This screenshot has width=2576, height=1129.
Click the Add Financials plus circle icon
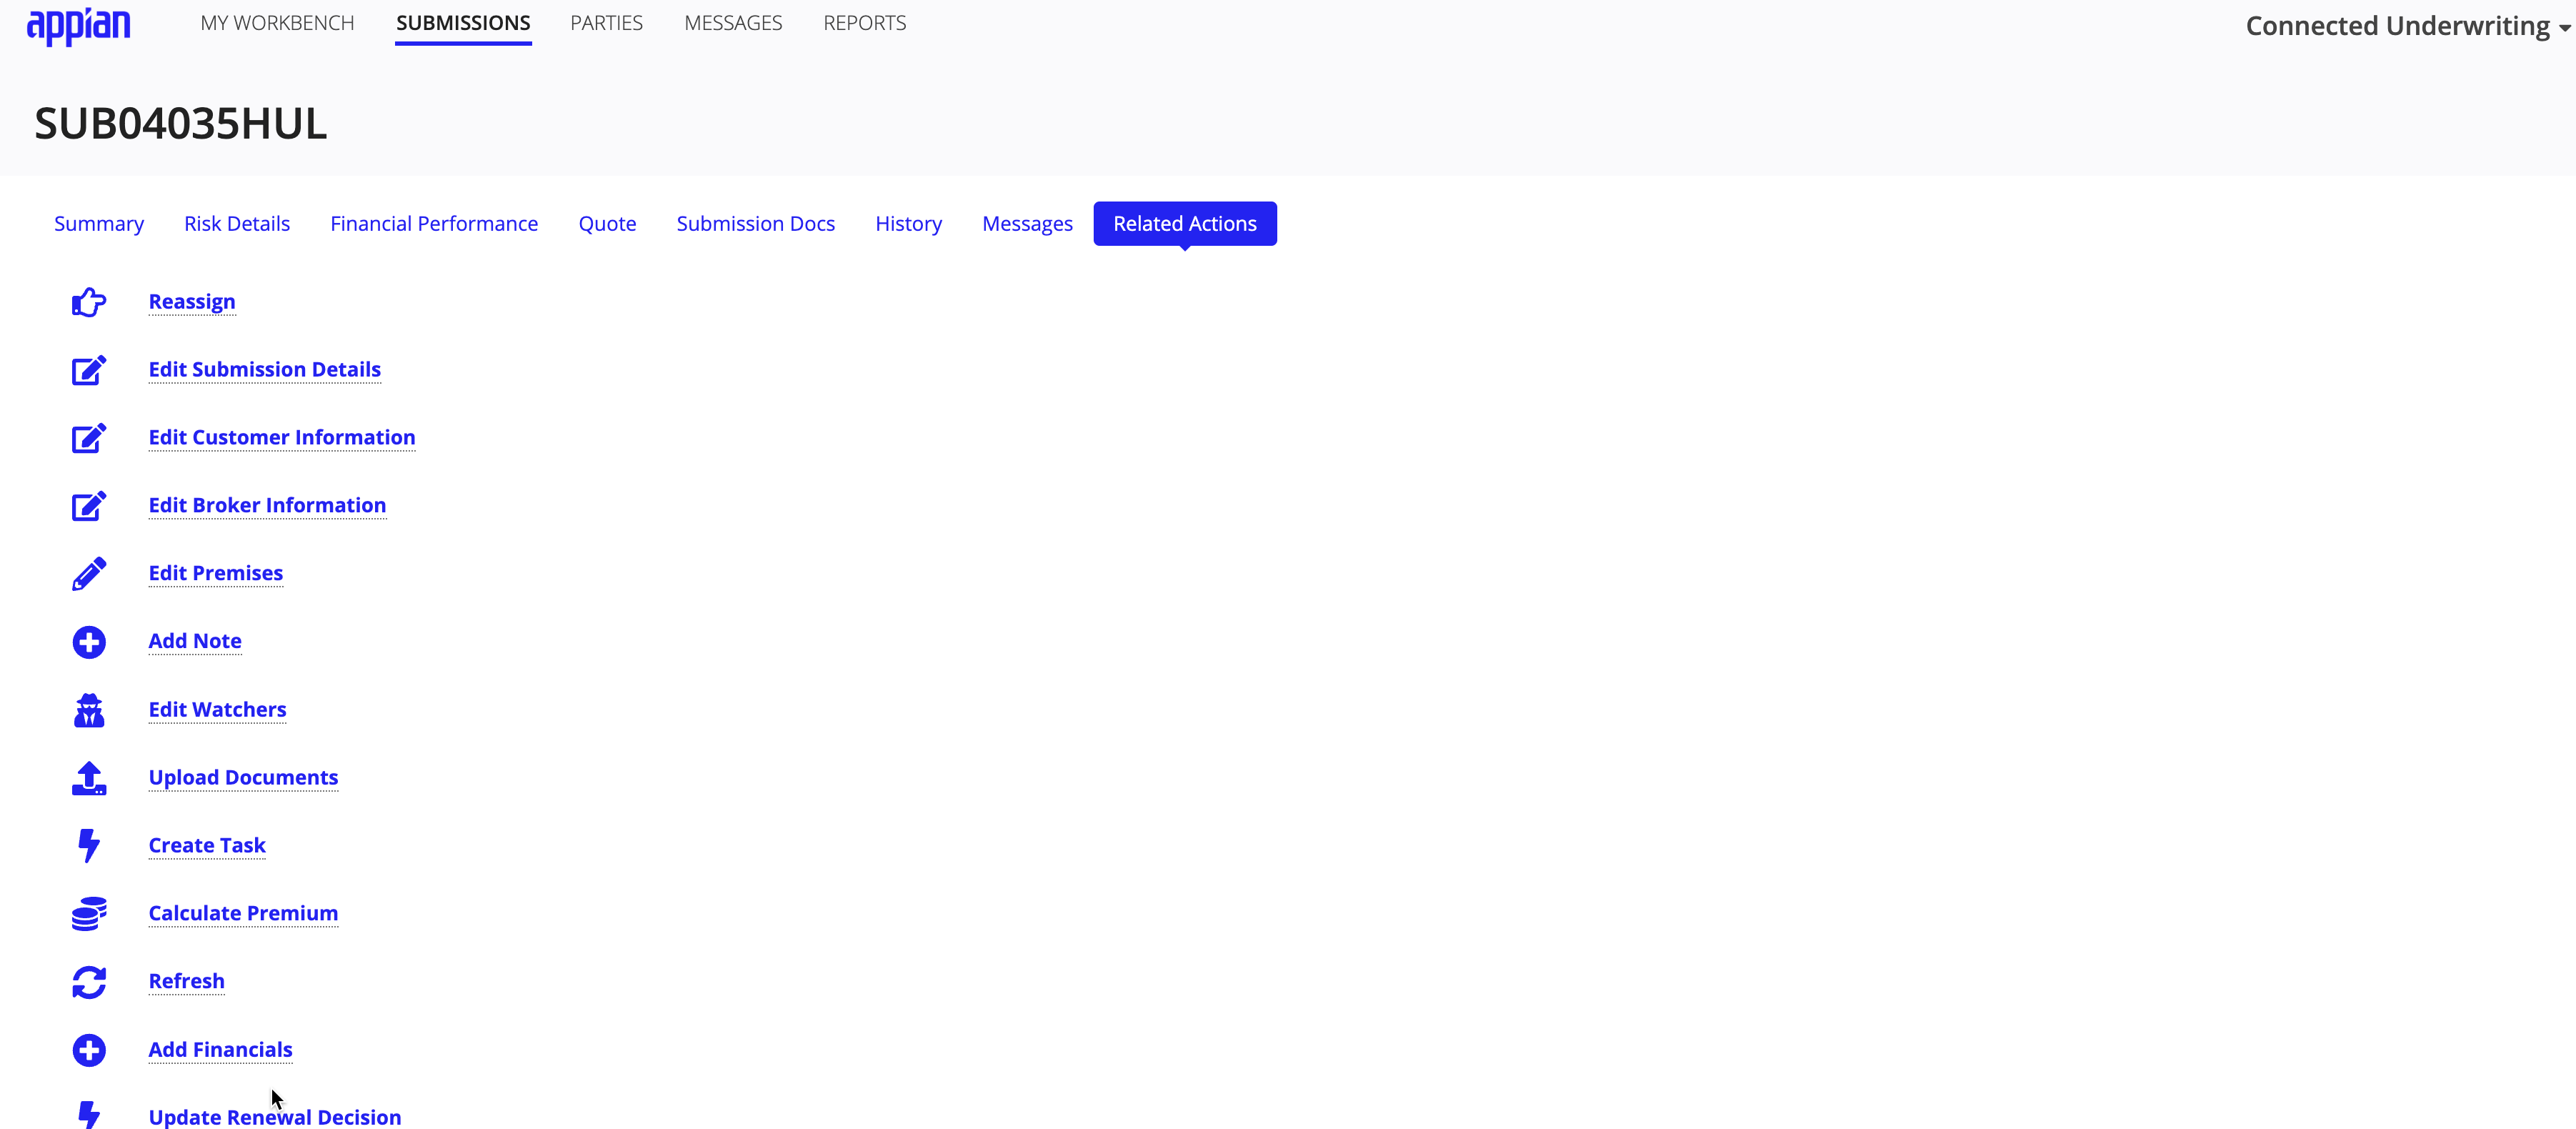point(89,1050)
